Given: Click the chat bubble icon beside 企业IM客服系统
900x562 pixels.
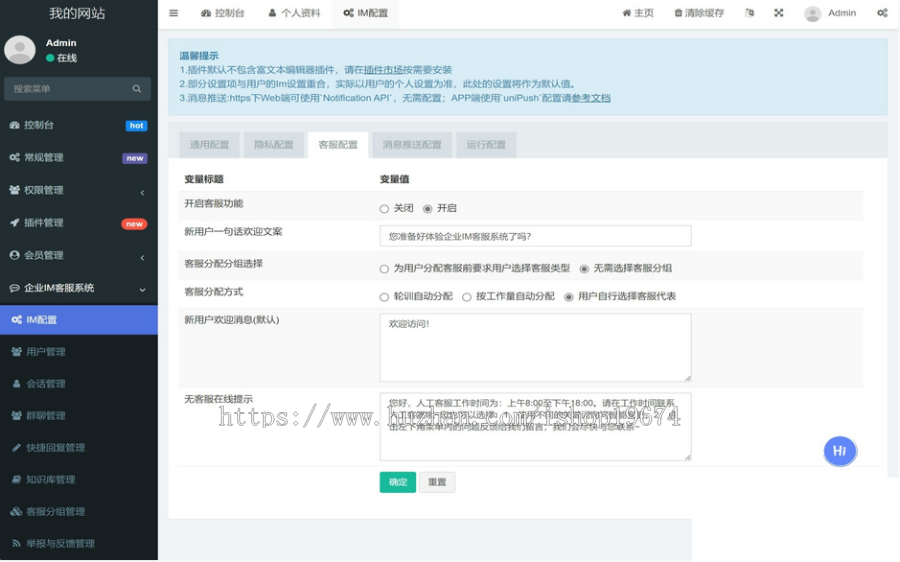Looking at the screenshot, I should click(x=14, y=288).
